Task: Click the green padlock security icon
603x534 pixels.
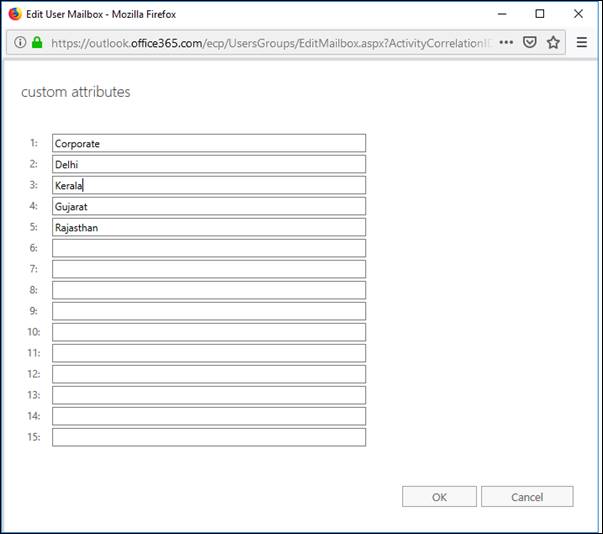Action: (x=37, y=42)
